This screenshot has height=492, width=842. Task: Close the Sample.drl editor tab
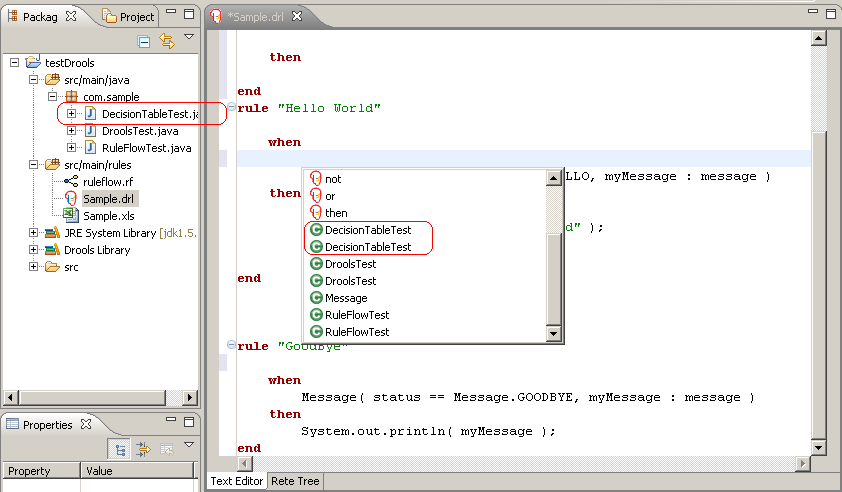[296, 16]
